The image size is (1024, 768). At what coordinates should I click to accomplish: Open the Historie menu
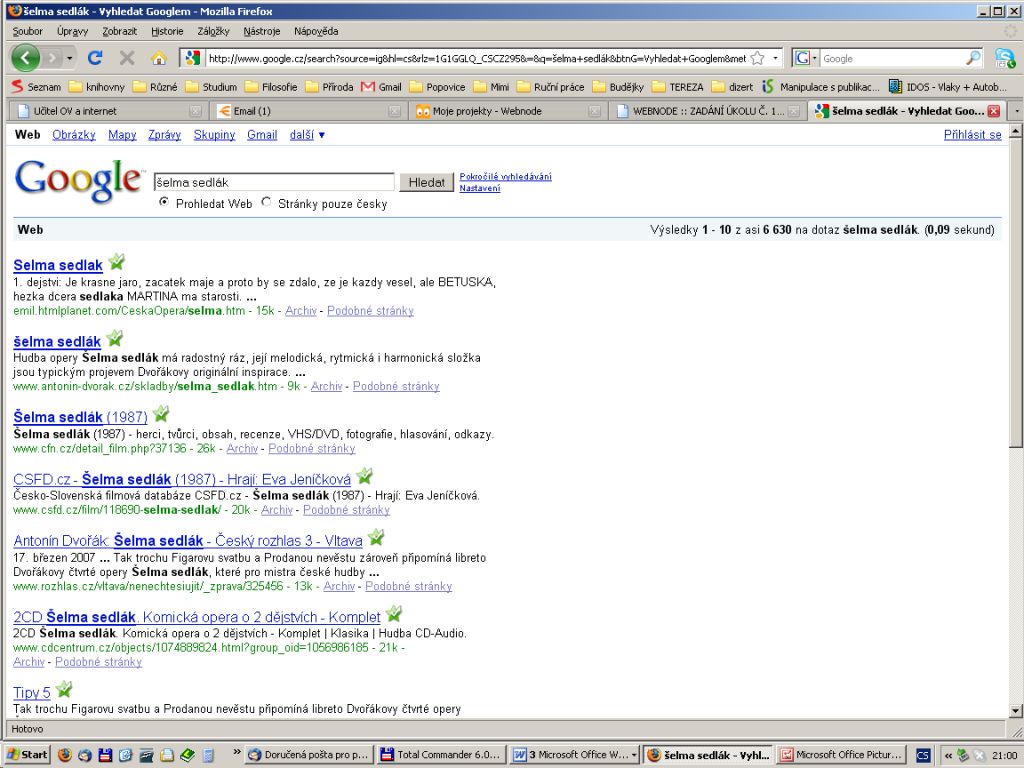point(167,31)
